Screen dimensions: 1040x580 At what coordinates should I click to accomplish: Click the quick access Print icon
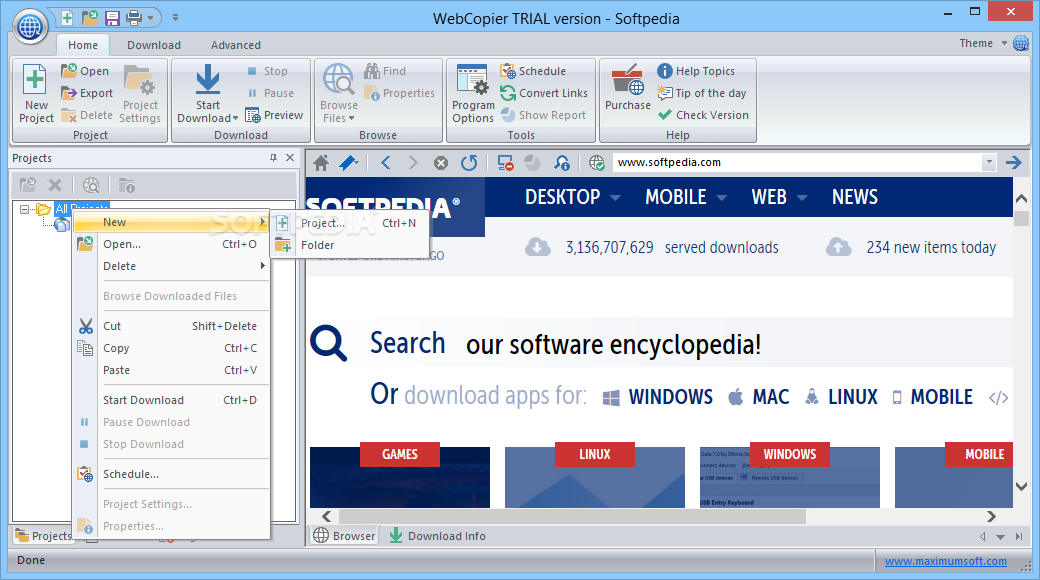tap(133, 17)
